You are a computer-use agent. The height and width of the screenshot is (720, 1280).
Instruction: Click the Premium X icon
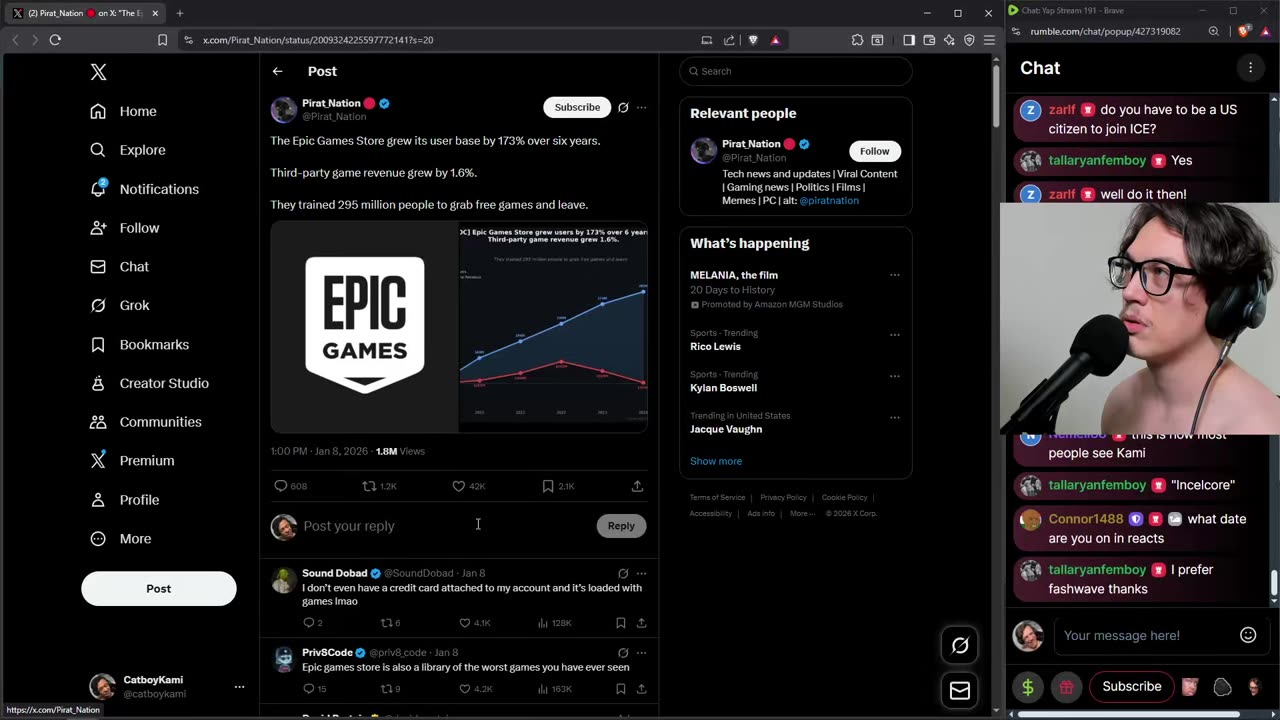click(x=98, y=461)
